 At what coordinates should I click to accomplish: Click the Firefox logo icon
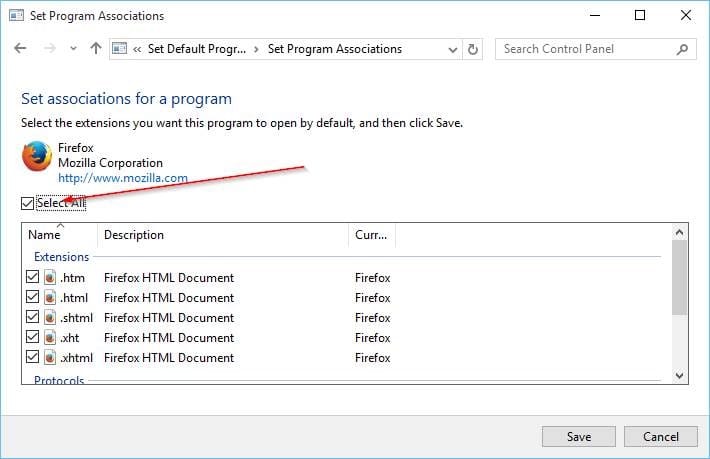point(36,156)
